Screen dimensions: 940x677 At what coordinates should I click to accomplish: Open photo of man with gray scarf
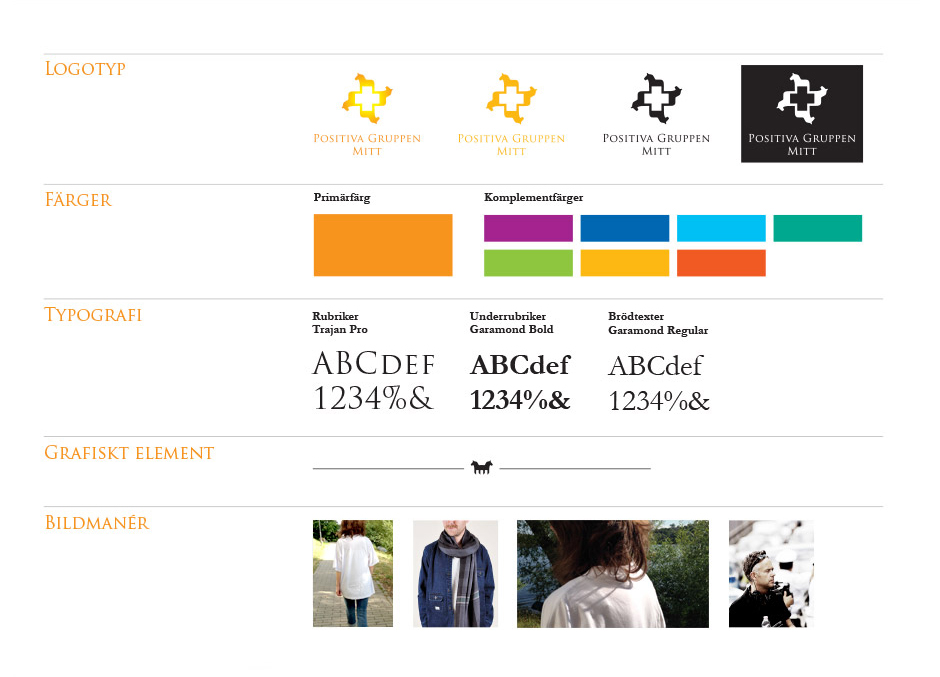tap(456, 573)
